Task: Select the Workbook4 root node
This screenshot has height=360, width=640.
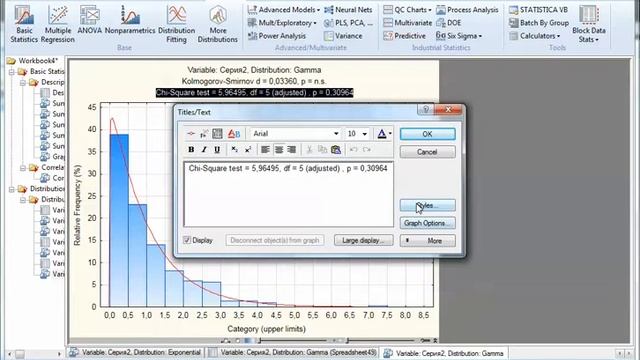Action: [32, 61]
